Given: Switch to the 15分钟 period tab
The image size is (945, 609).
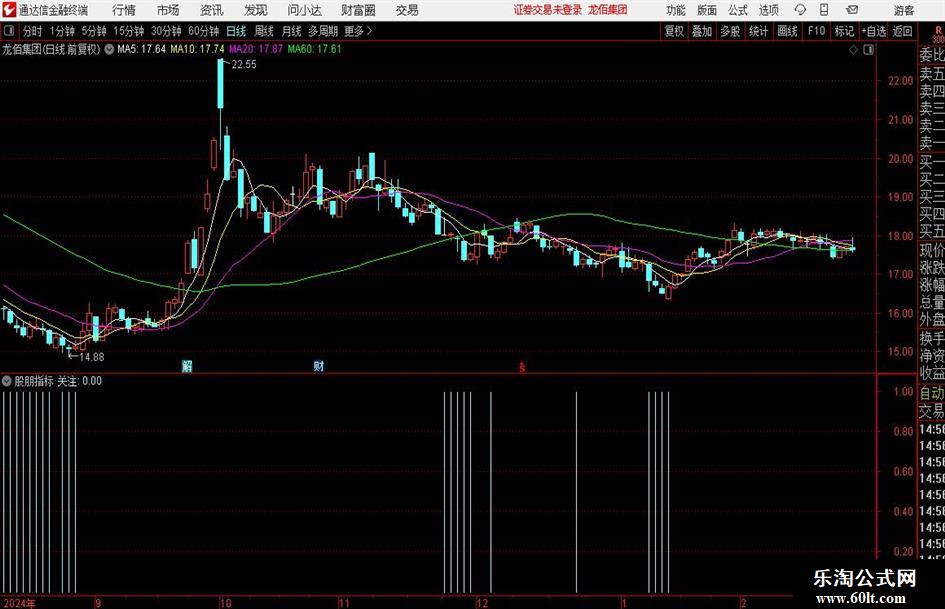Looking at the screenshot, I should [x=129, y=31].
